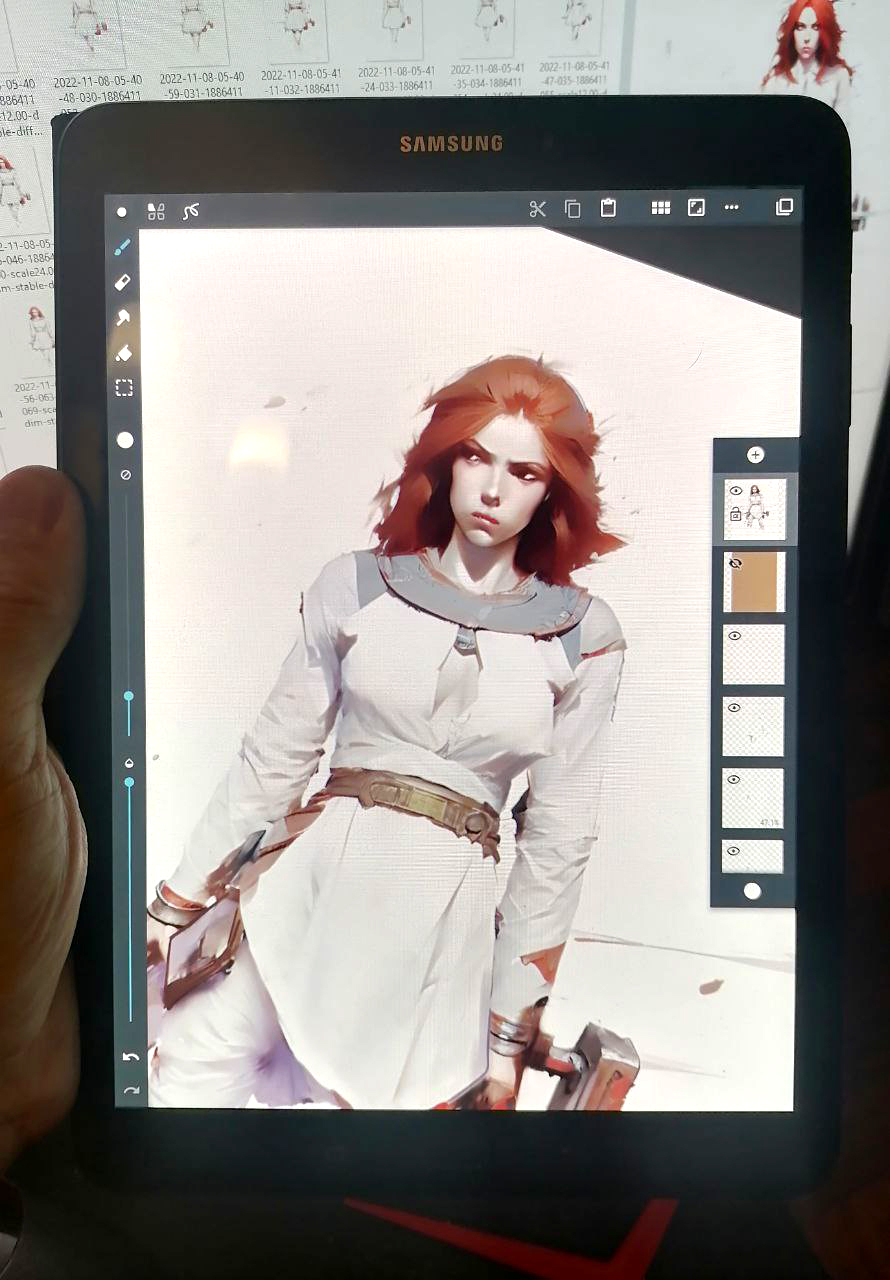Toggle the Layers panel icon
The height and width of the screenshot is (1280, 890).
click(785, 206)
